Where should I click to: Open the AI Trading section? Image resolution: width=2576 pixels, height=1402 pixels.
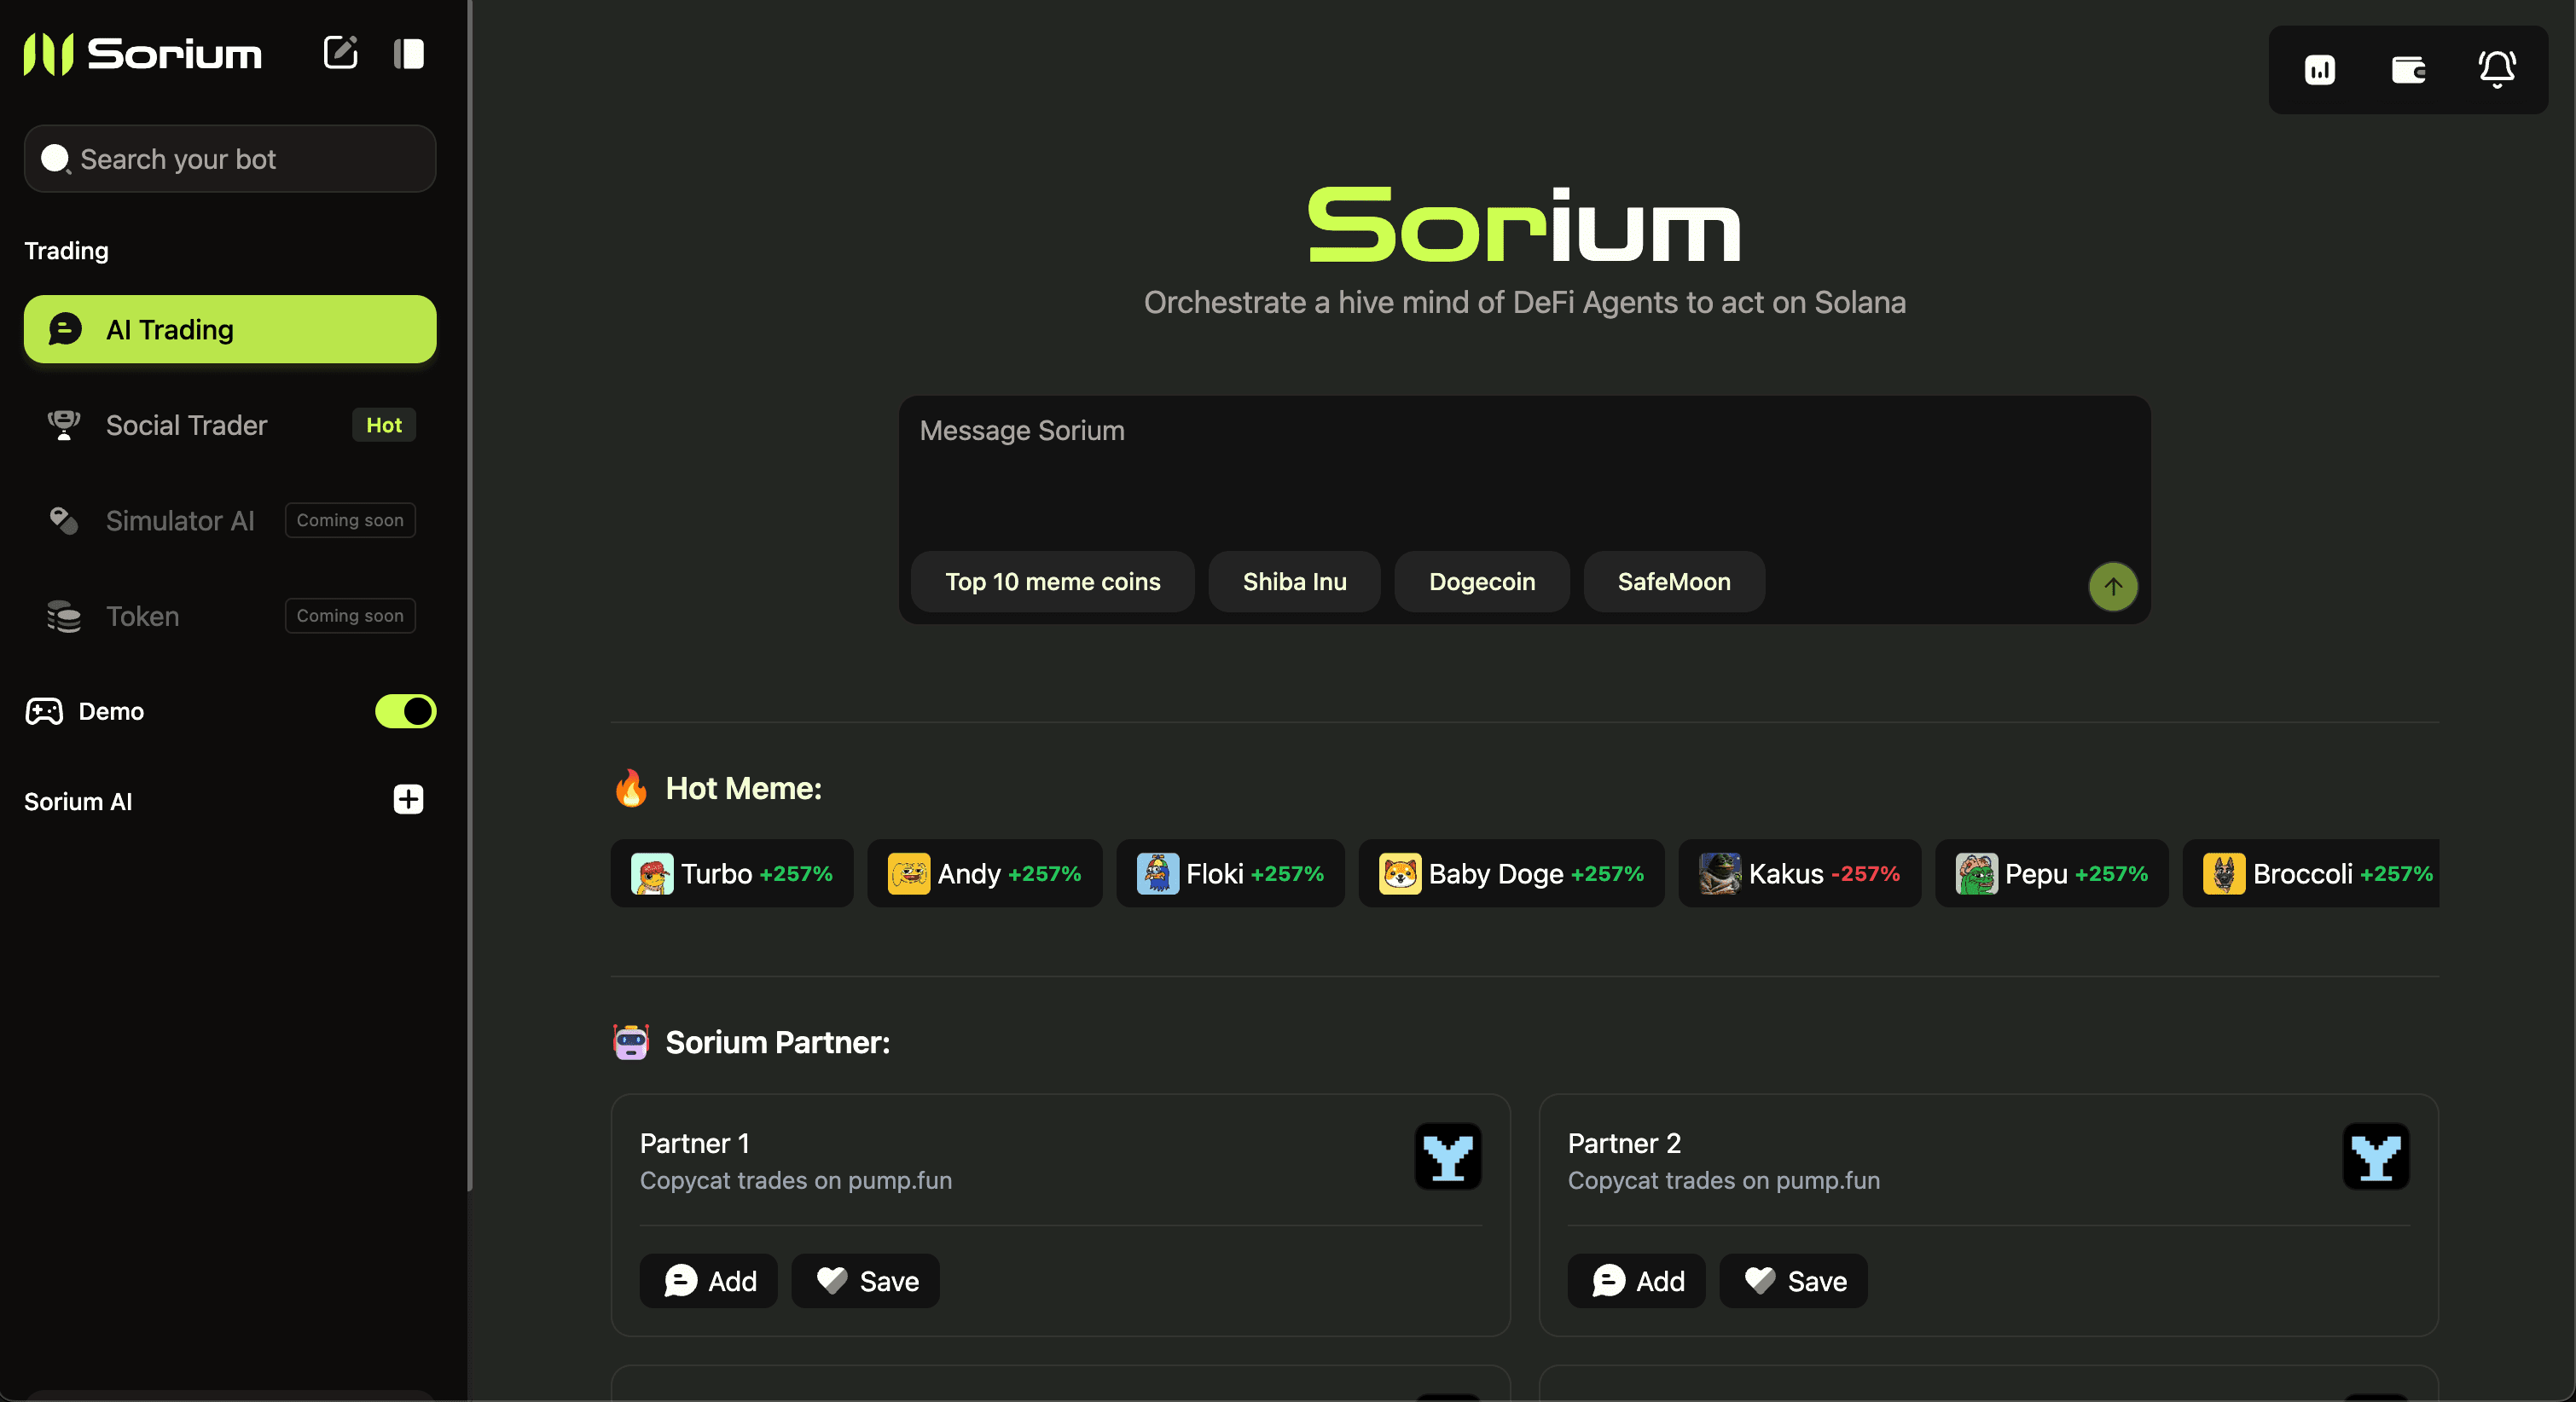pyautogui.click(x=229, y=329)
